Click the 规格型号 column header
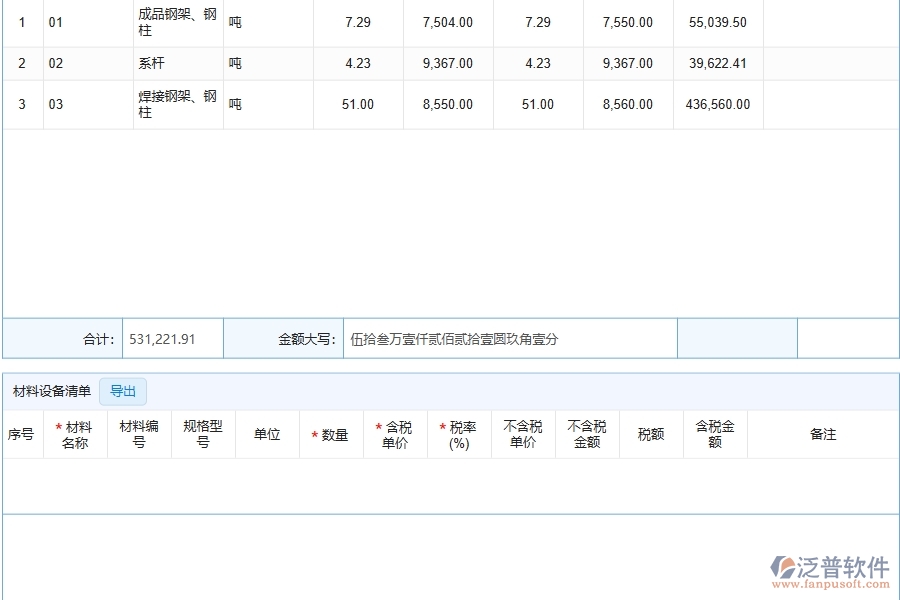The image size is (900, 600). 203,434
